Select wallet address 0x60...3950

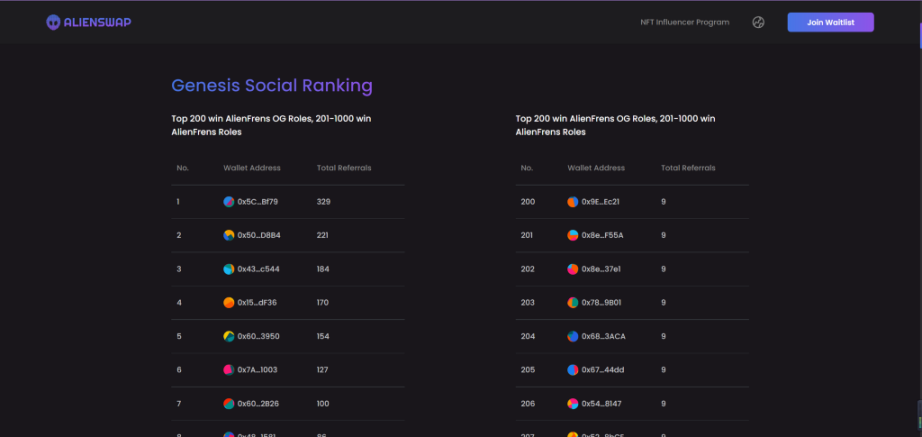[257, 336]
